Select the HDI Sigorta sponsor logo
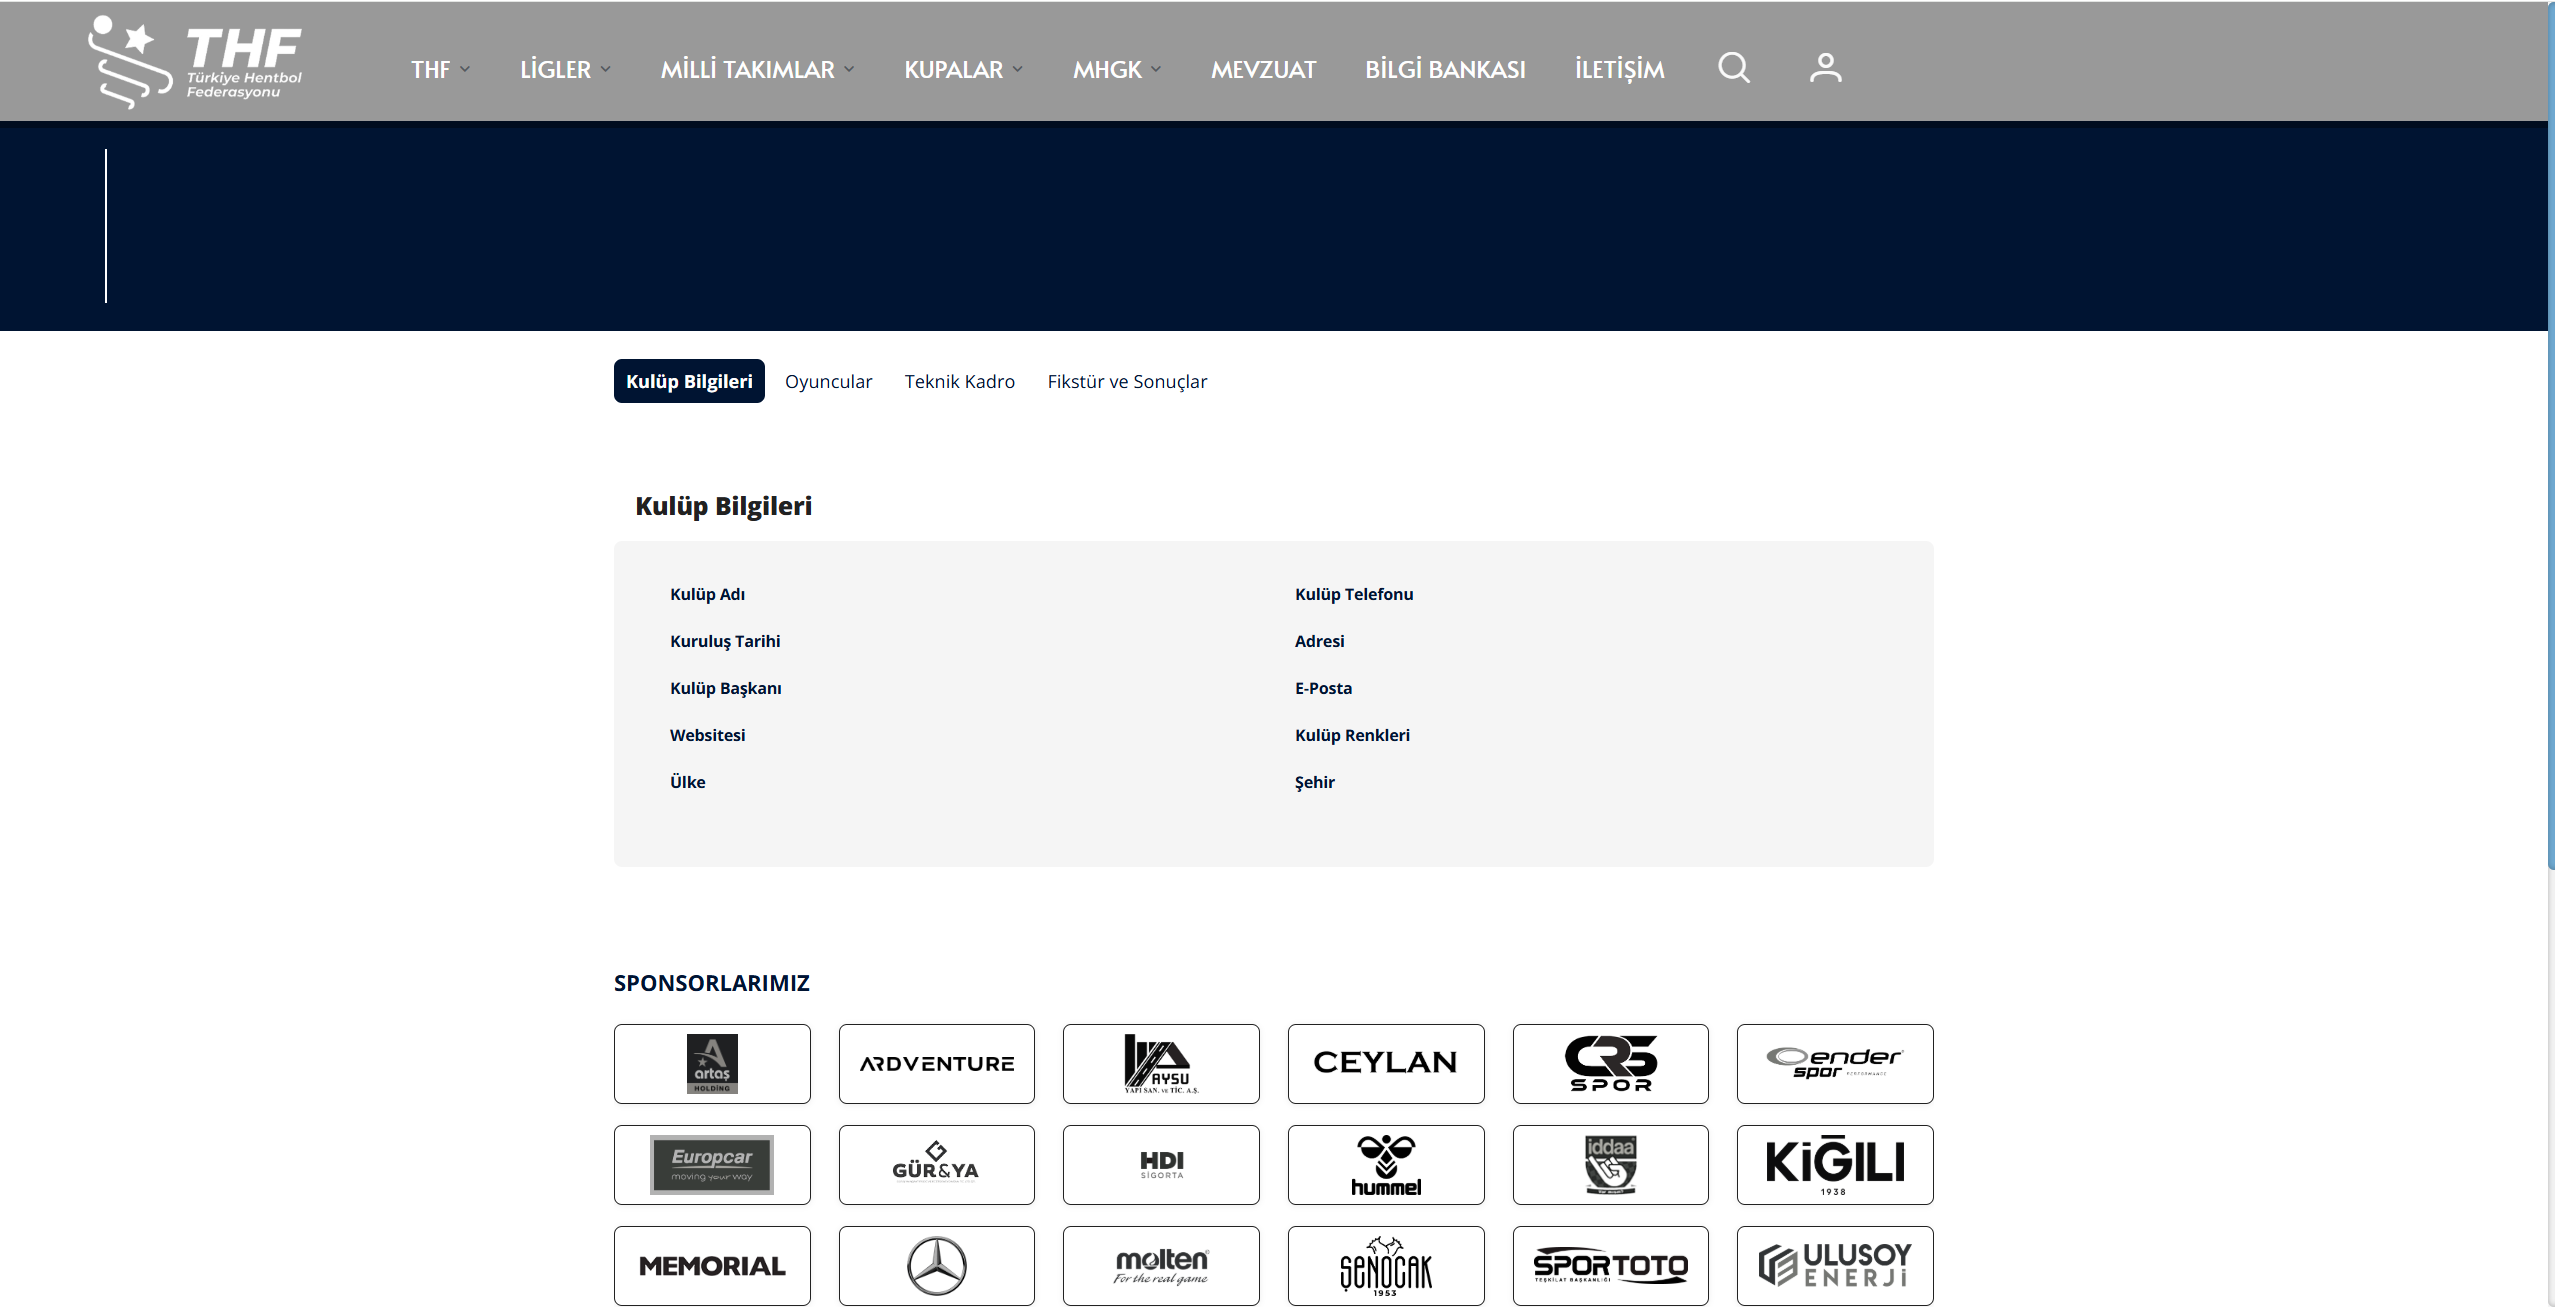The width and height of the screenshot is (2555, 1307). click(1161, 1164)
